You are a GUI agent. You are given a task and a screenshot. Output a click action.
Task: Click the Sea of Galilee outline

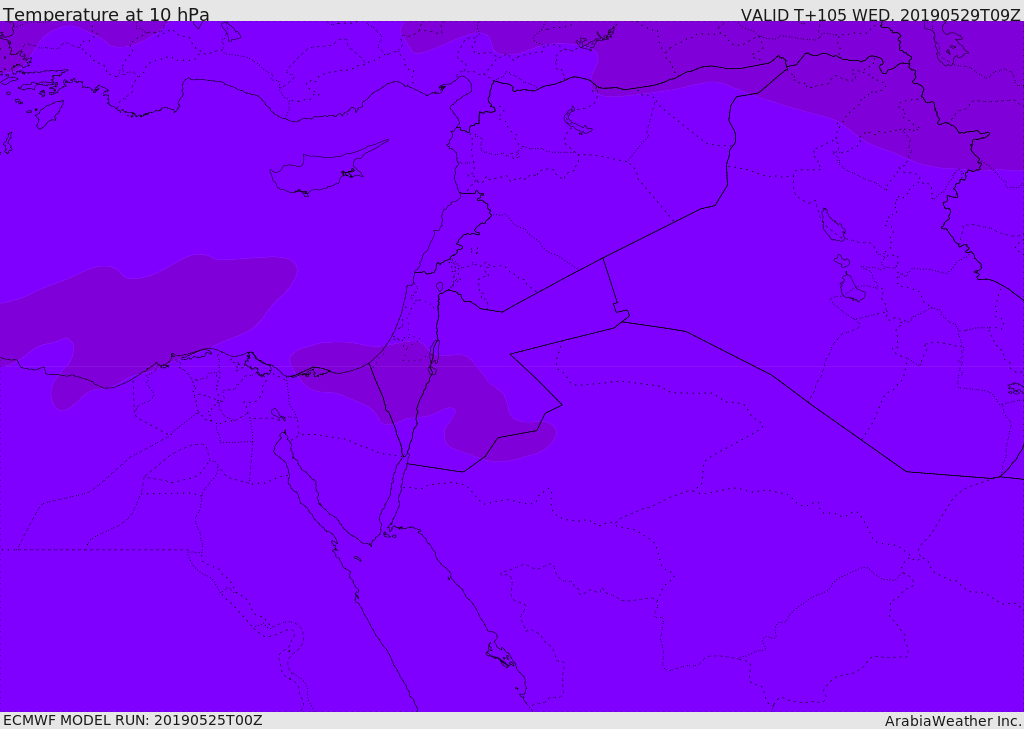point(439,288)
